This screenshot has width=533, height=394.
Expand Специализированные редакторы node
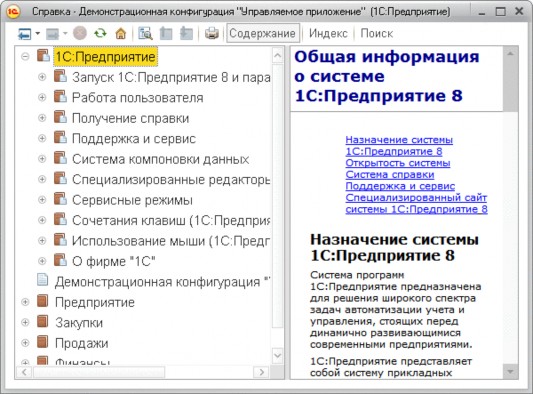(x=42, y=179)
